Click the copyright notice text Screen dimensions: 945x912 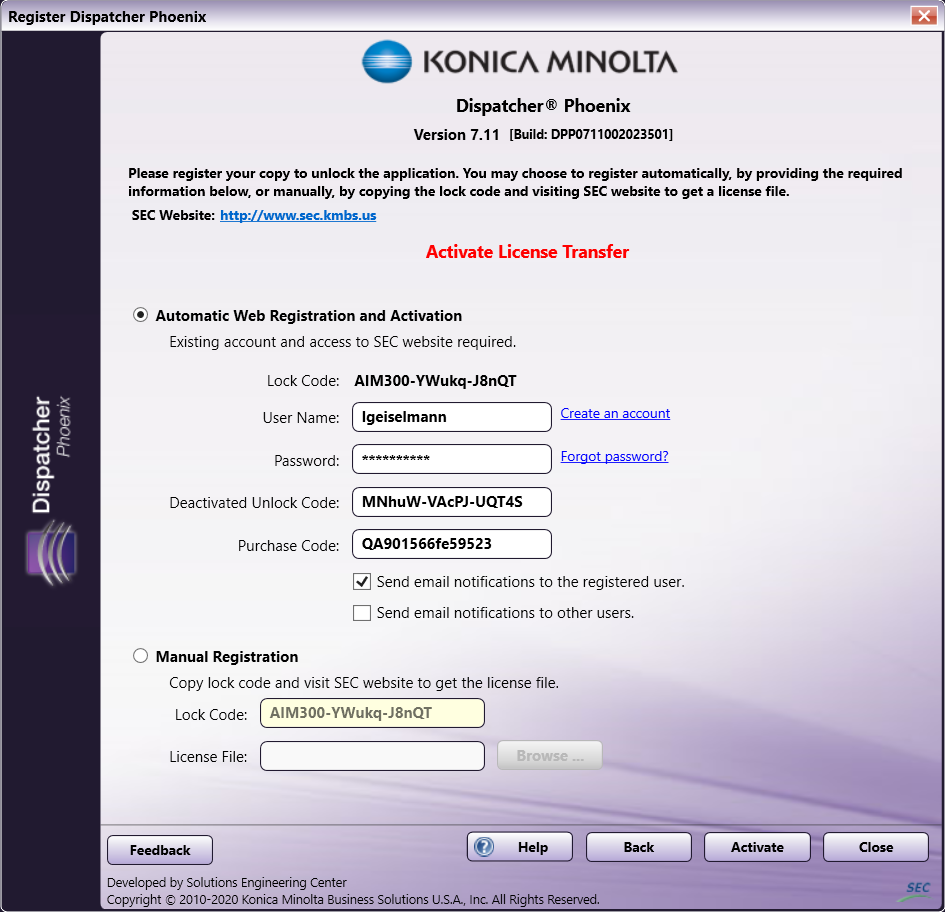(353, 899)
